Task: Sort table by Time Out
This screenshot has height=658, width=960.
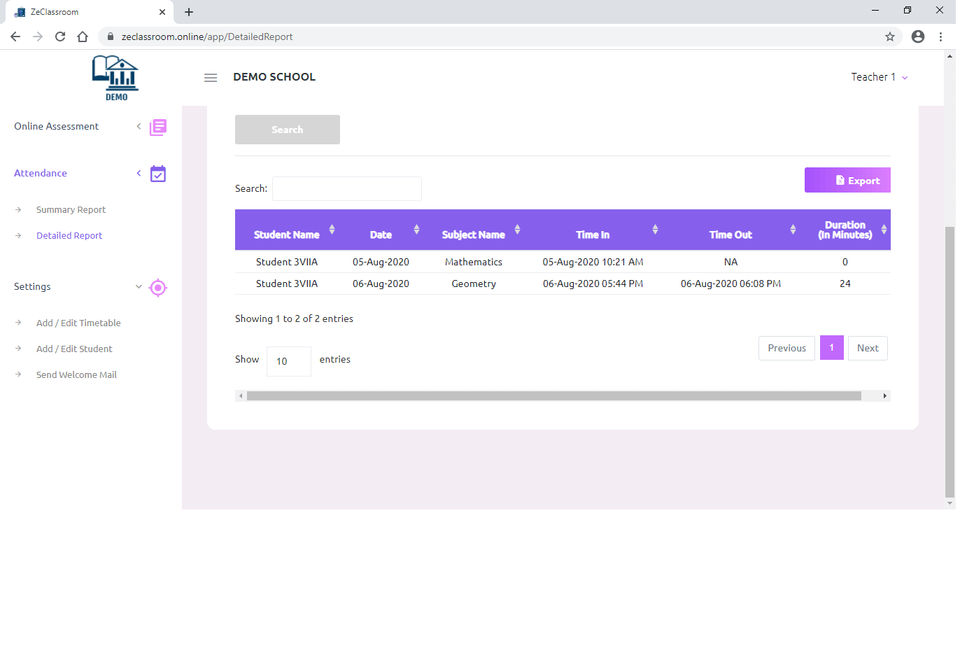Action: [793, 230]
